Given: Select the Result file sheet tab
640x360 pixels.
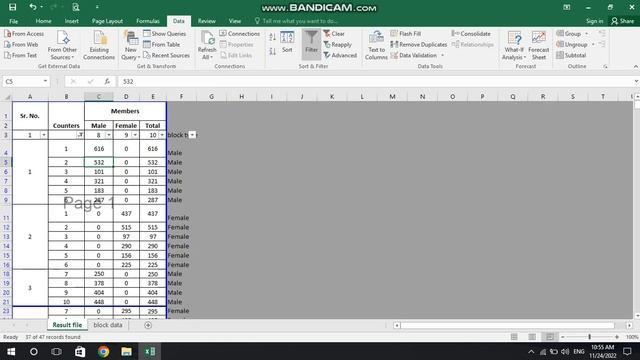Looking at the screenshot, I should (67, 325).
